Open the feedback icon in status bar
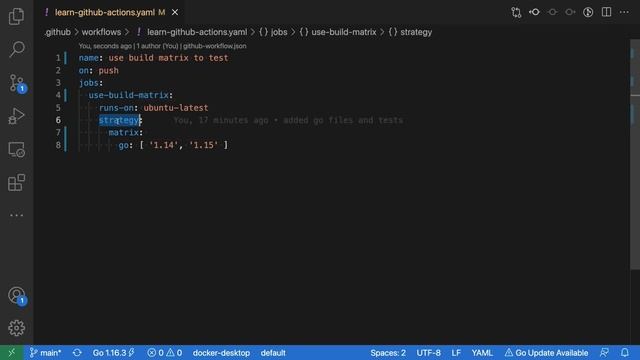This screenshot has height=360, width=640. tap(604, 353)
